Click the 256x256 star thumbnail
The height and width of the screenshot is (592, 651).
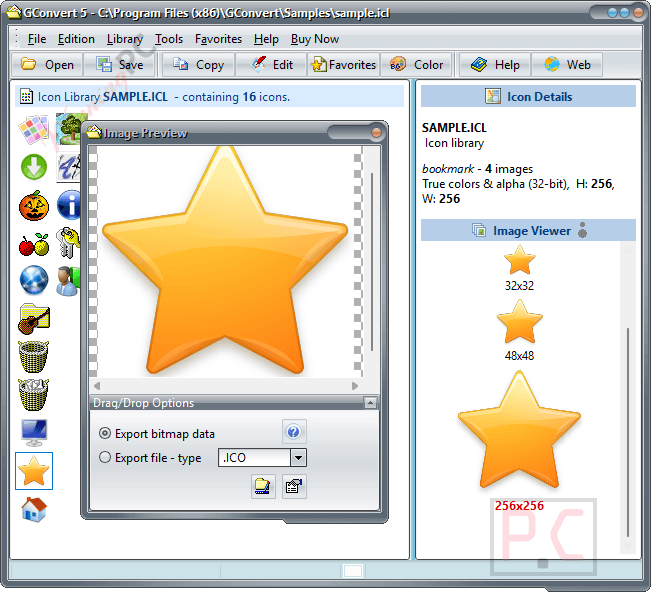click(519, 430)
